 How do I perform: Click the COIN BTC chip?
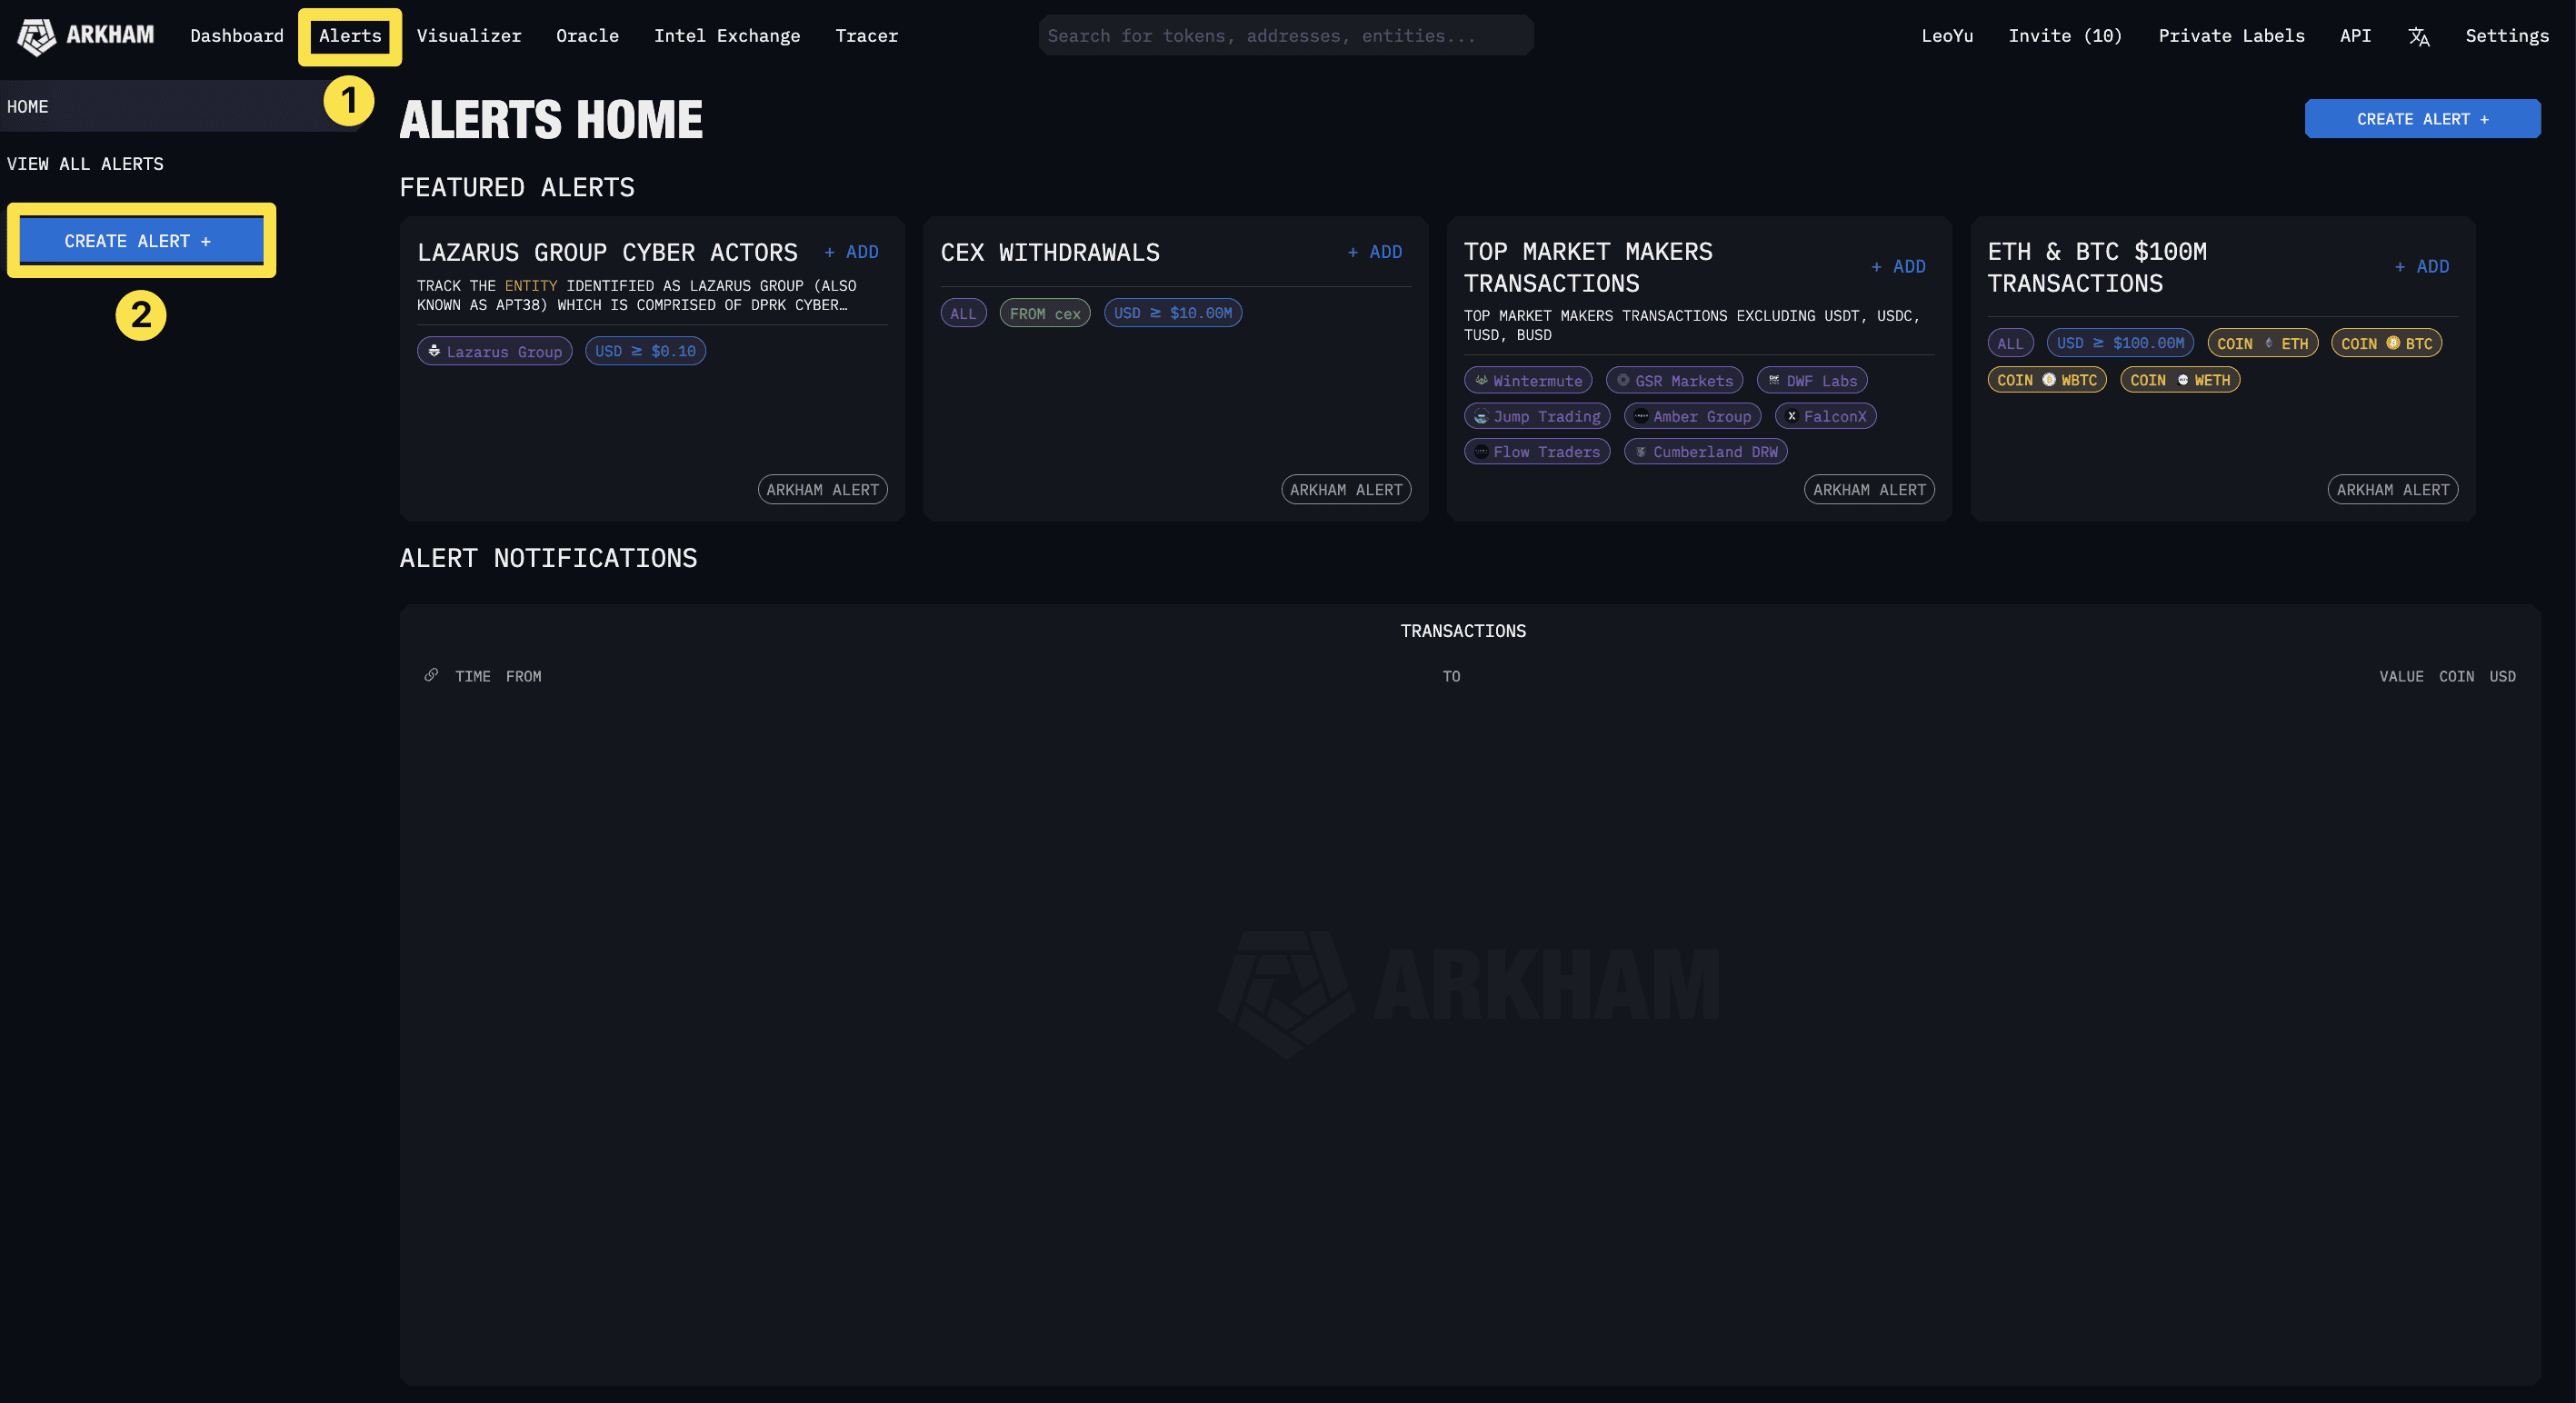click(2386, 343)
